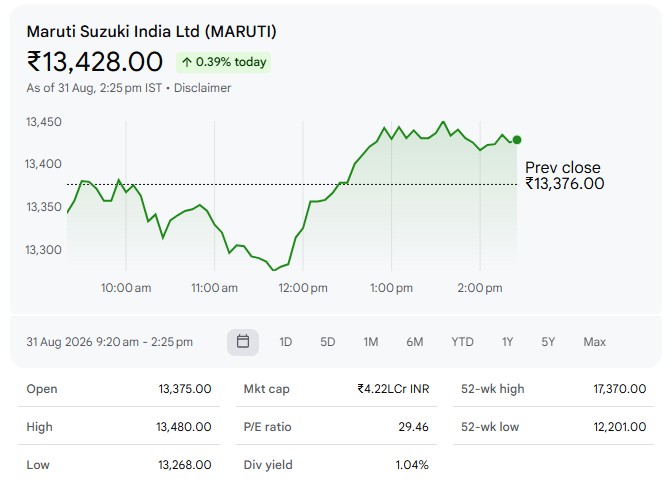
Task: Click the Low value 13,268.00
Action: pyautogui.click(x=185, y=465)
